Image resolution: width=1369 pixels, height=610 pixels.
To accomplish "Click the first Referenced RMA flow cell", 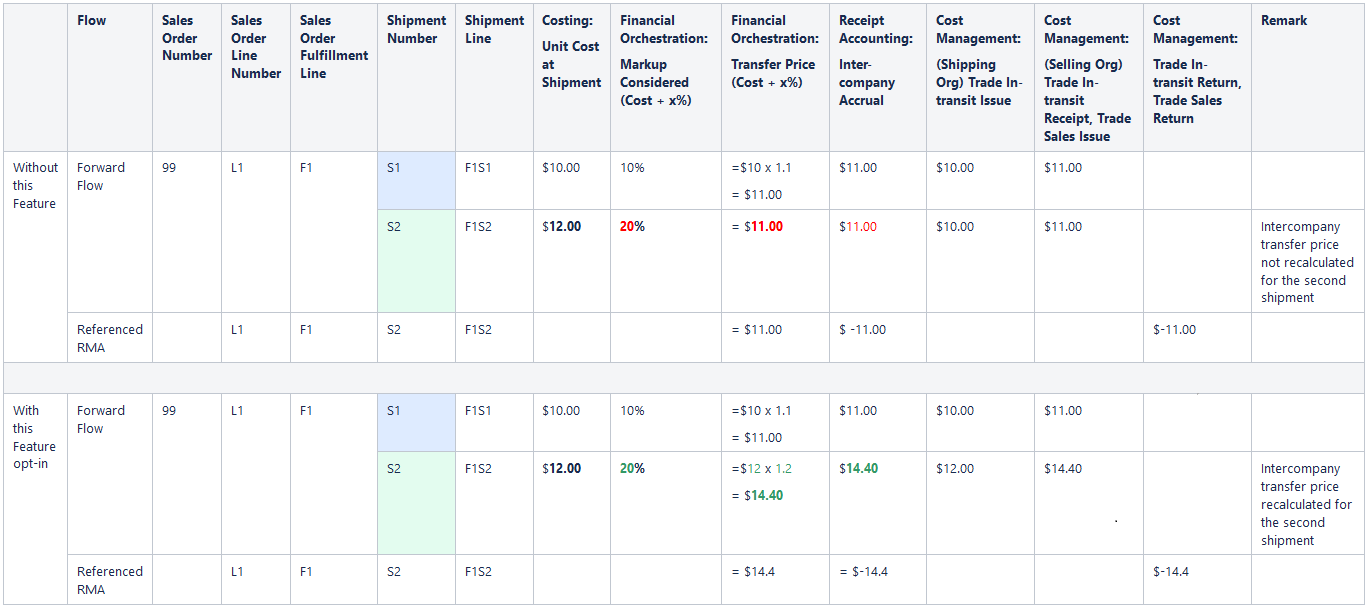I will 110,338.
